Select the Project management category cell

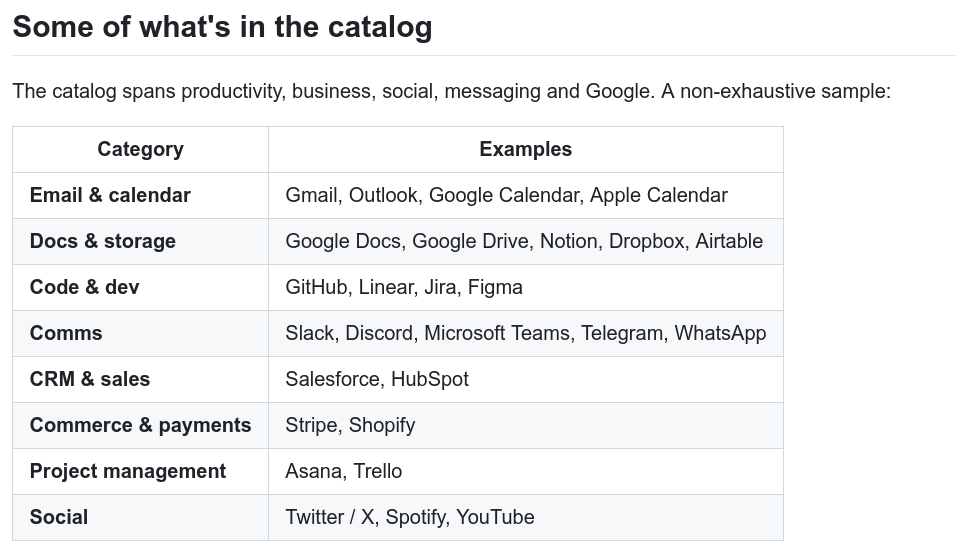click(x=140, y=471)
